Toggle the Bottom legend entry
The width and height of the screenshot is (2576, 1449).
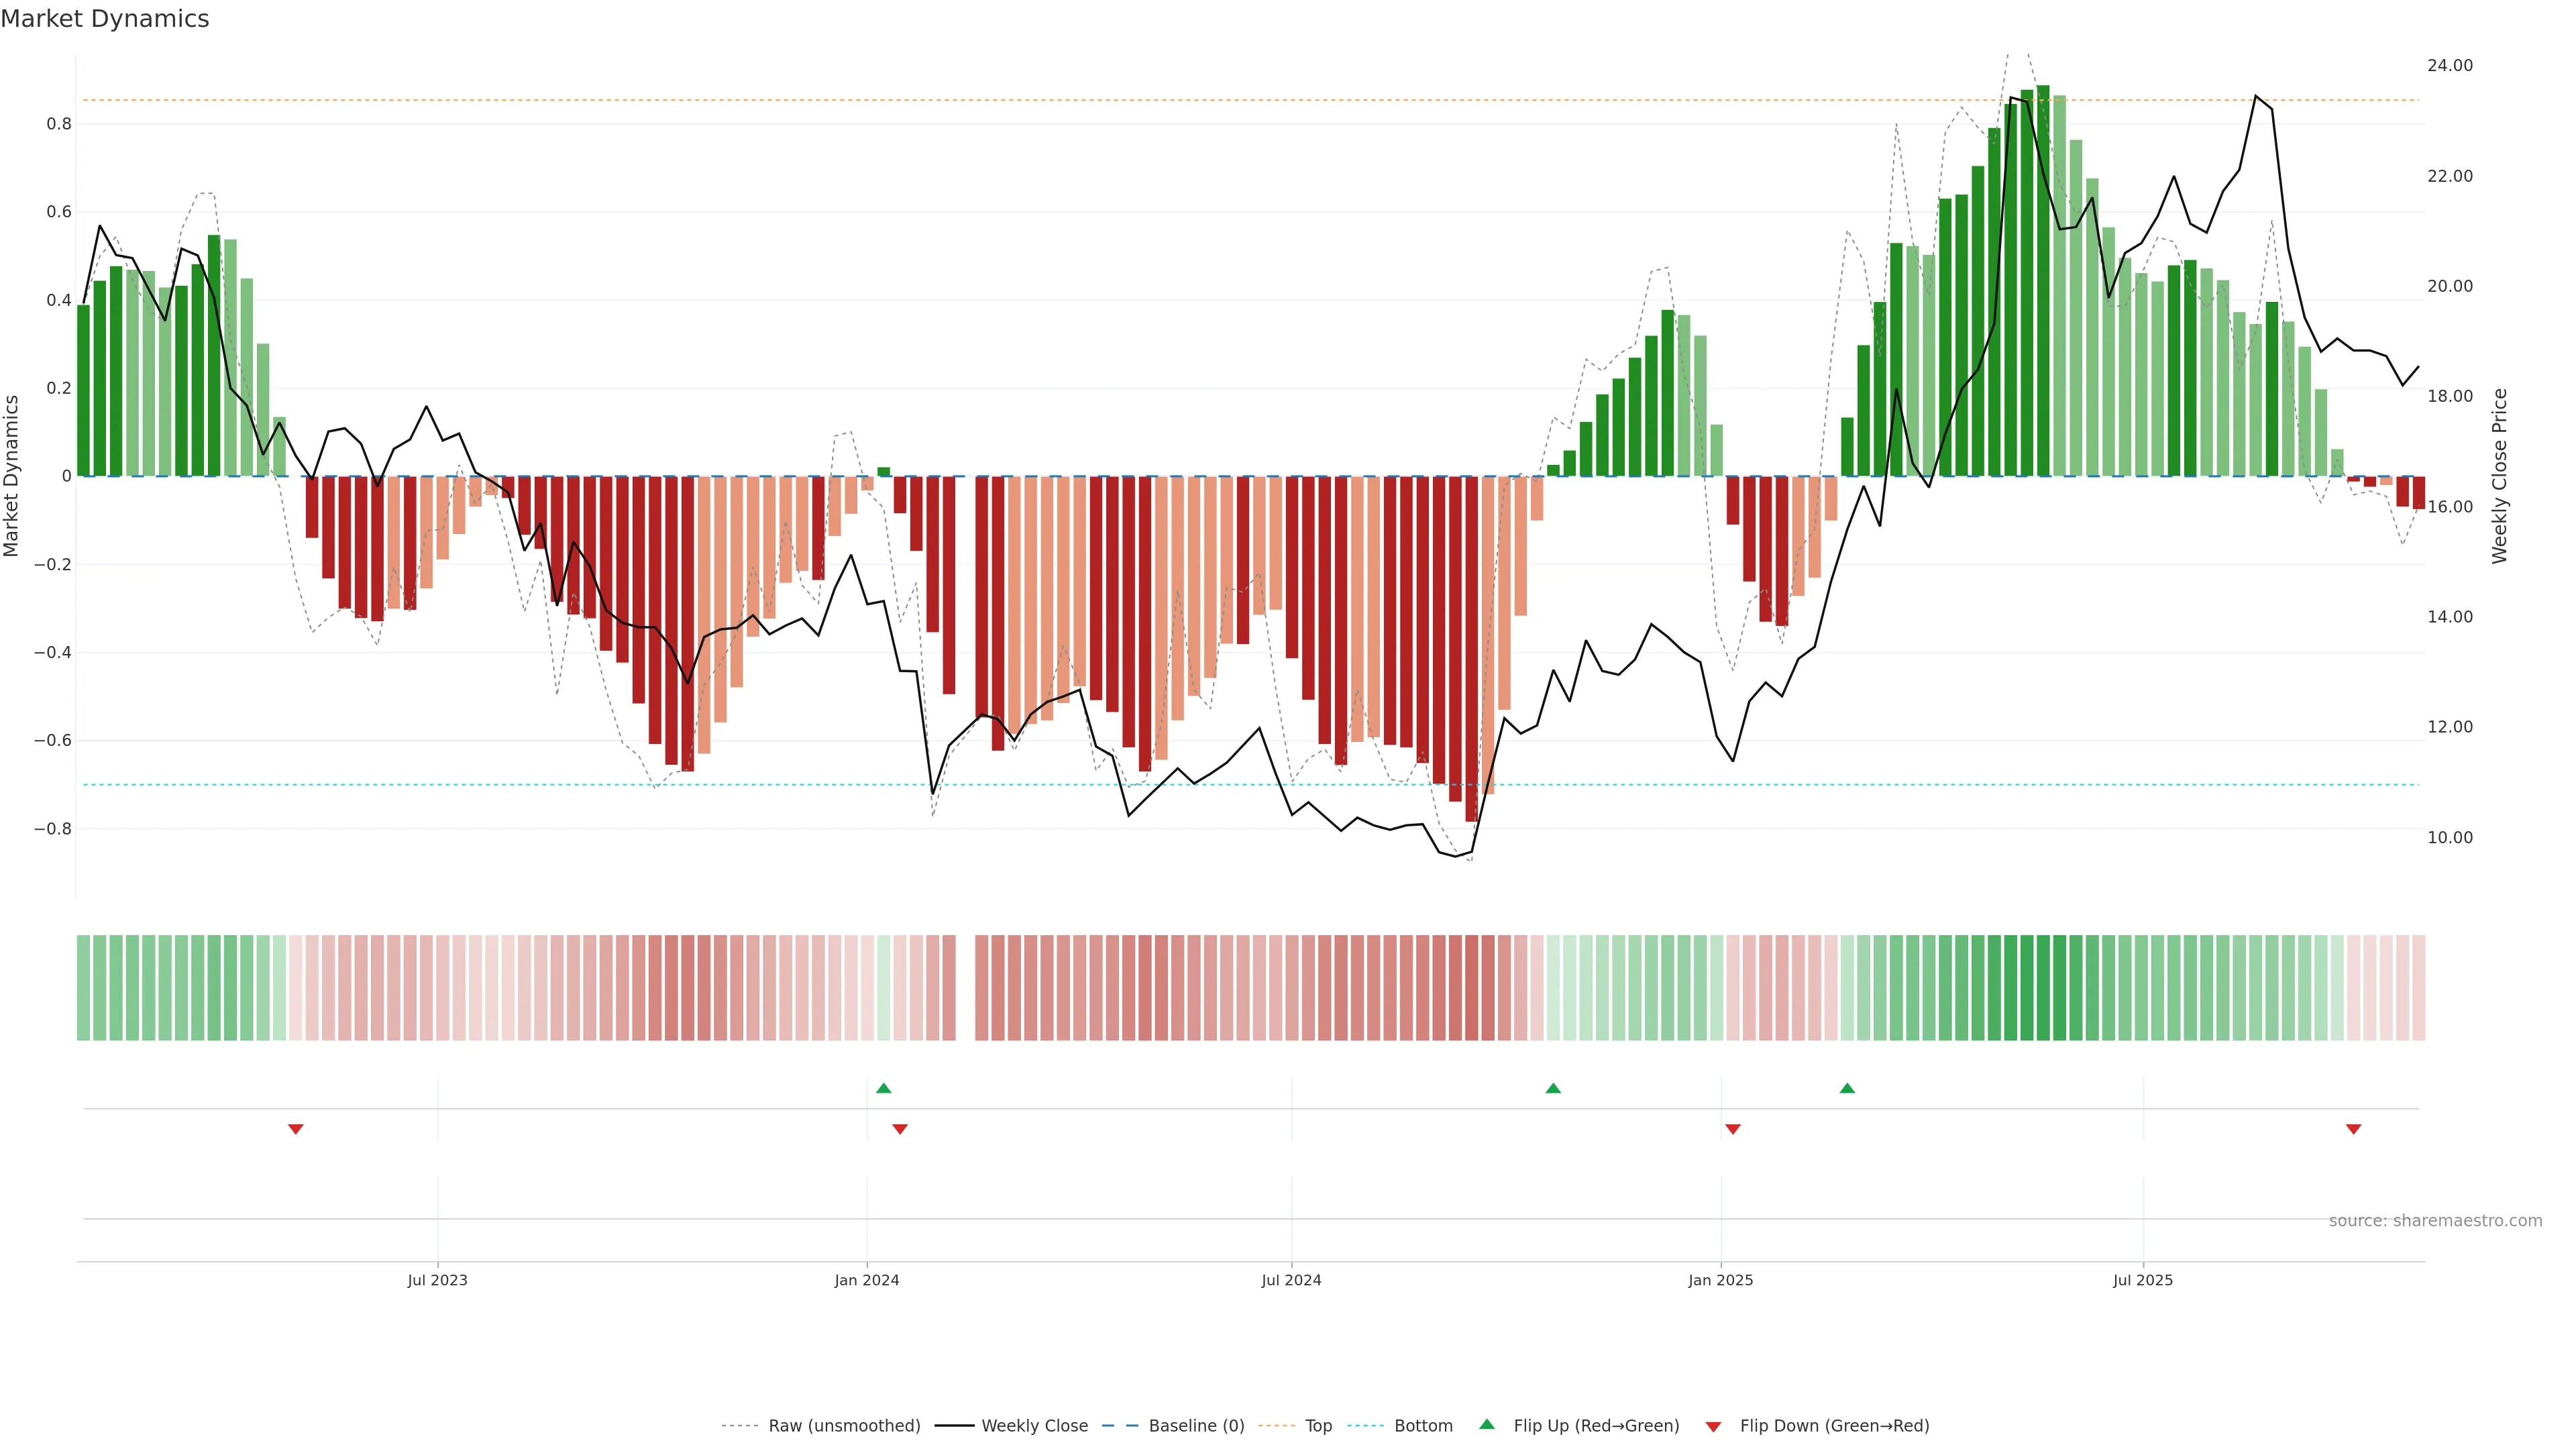[x=1423, y=1426]
